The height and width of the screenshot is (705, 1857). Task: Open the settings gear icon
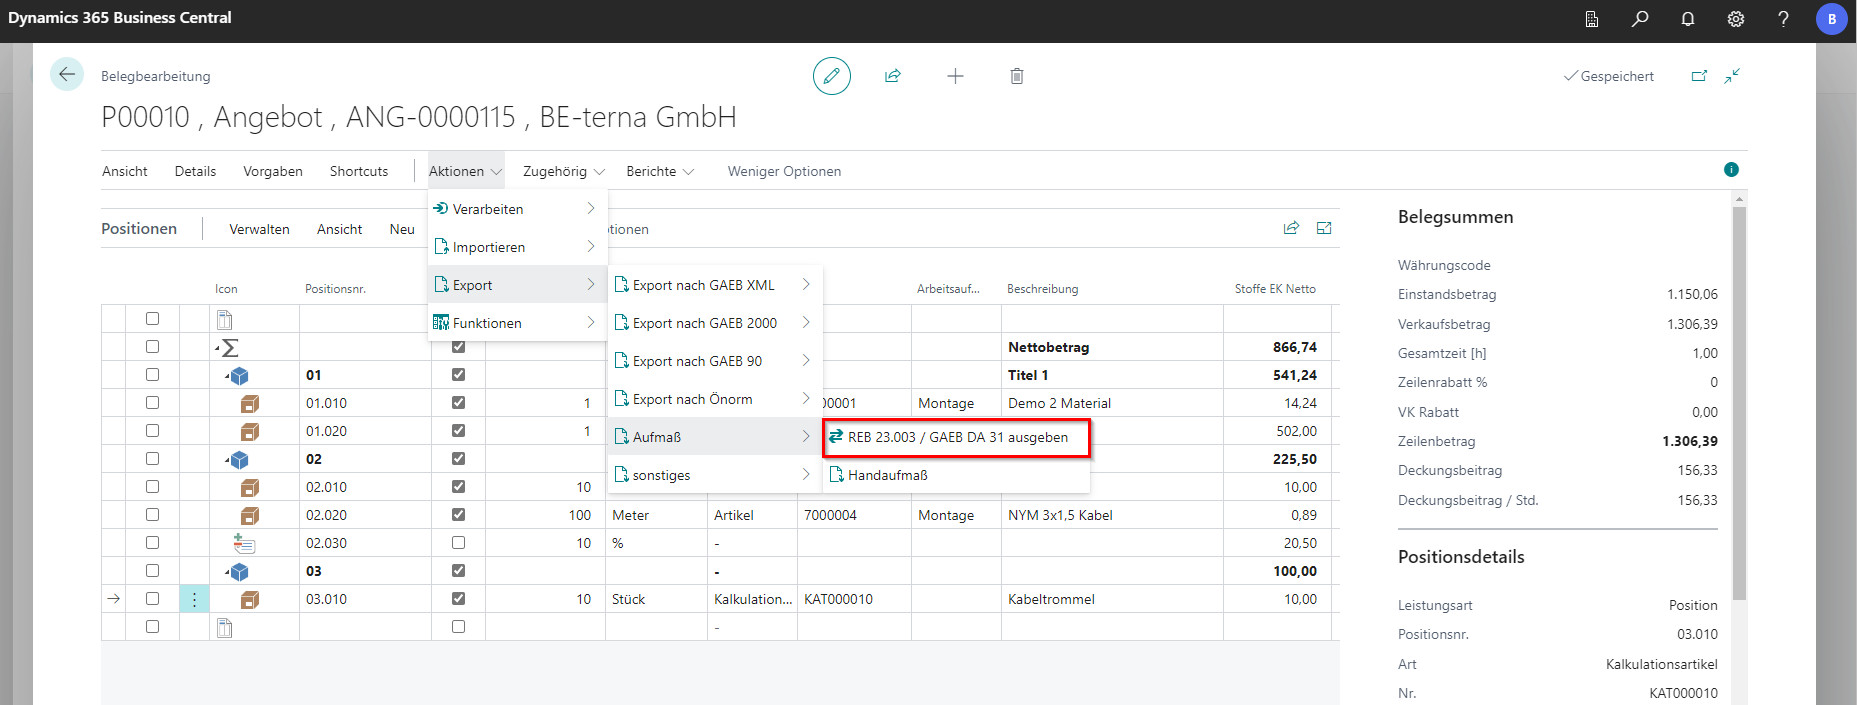(1736, 19)
